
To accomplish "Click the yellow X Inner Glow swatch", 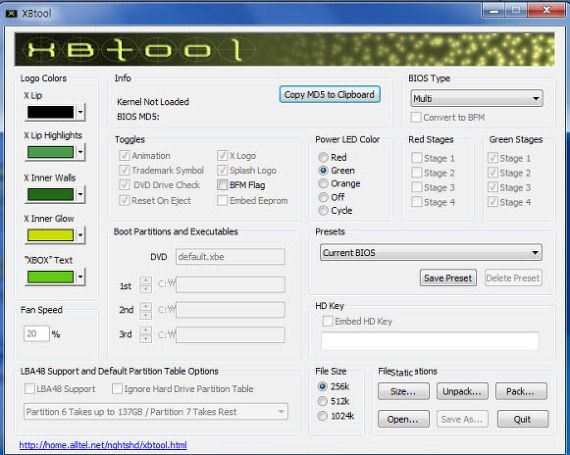I will (x=51, y=235).
